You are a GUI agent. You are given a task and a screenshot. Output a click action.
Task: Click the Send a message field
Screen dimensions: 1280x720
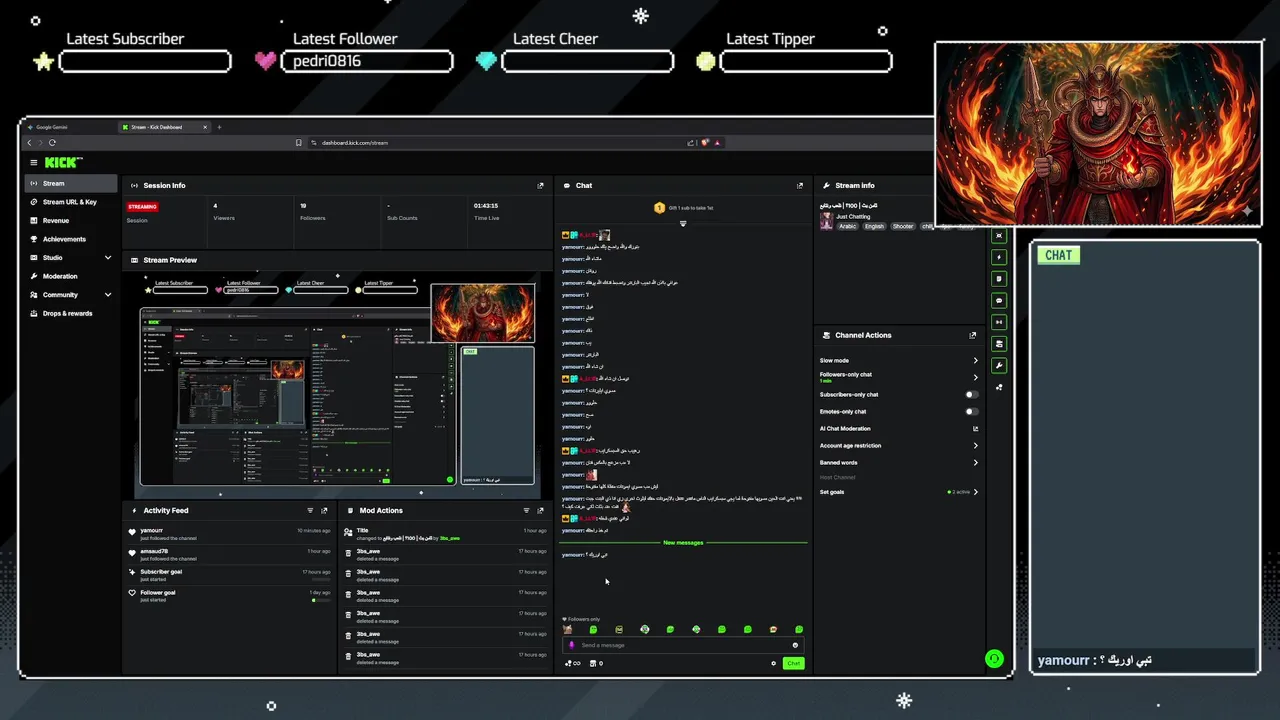tap(685, 645)
